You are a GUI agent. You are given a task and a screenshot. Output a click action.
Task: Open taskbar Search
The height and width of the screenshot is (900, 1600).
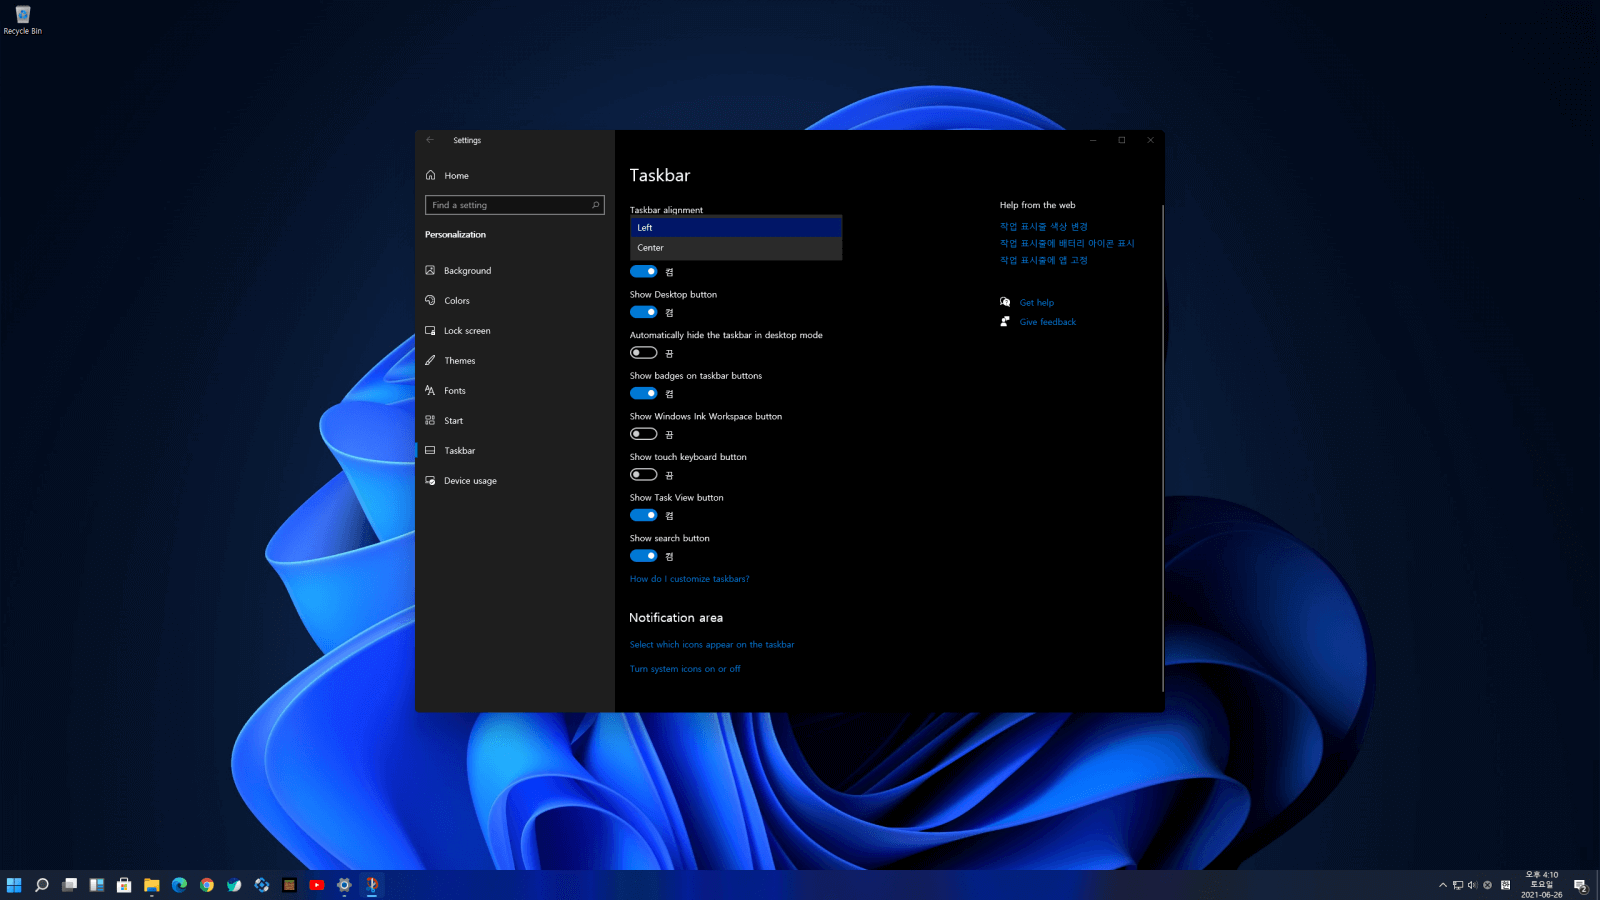(x=42, y=885)
